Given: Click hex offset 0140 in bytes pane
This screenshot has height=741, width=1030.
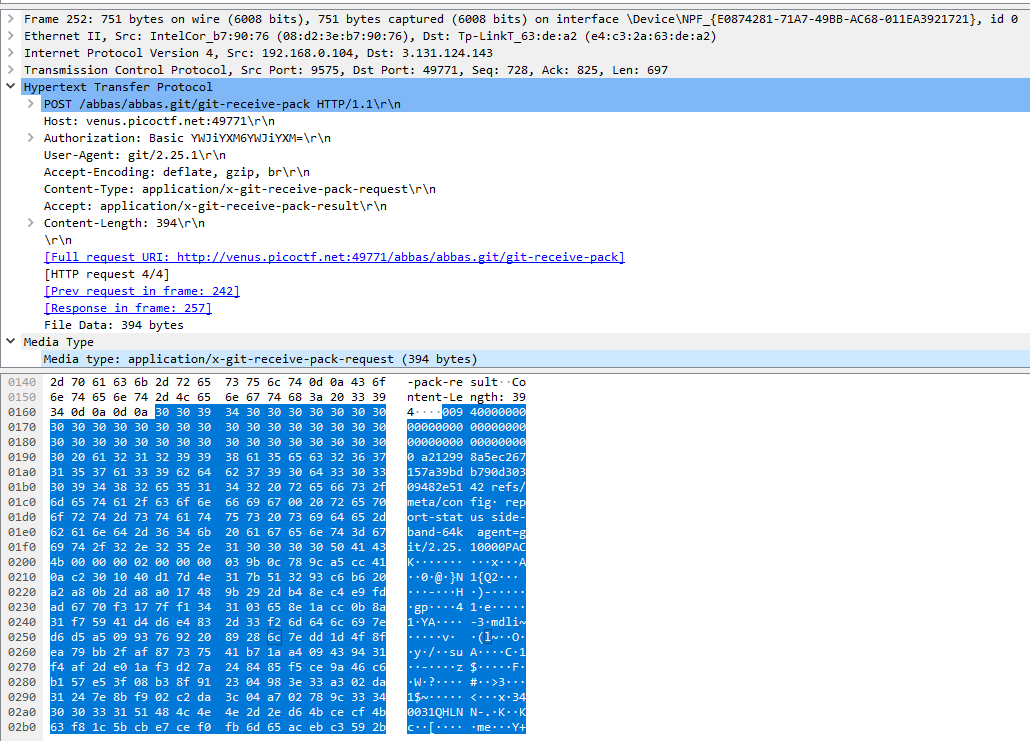Looking at the screenshot, I should point(22,382).
